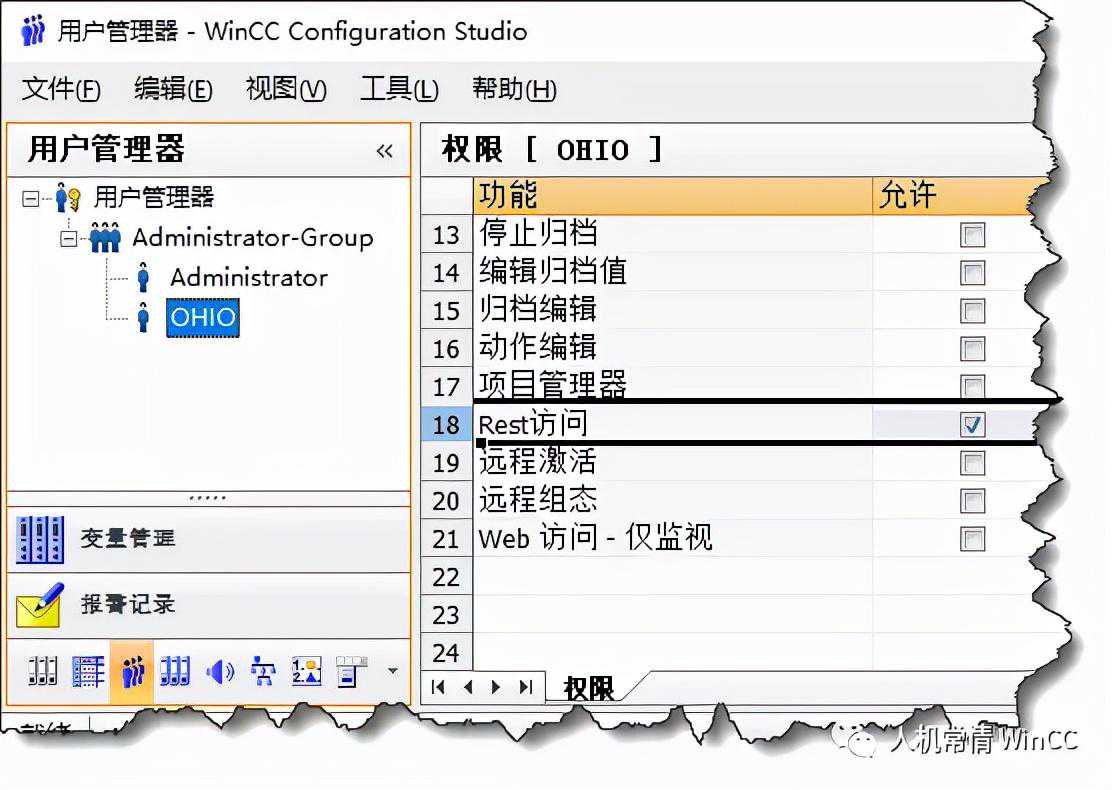Open 报警记录 (Alarm Logging) in navigation pane

coord(127,605)
